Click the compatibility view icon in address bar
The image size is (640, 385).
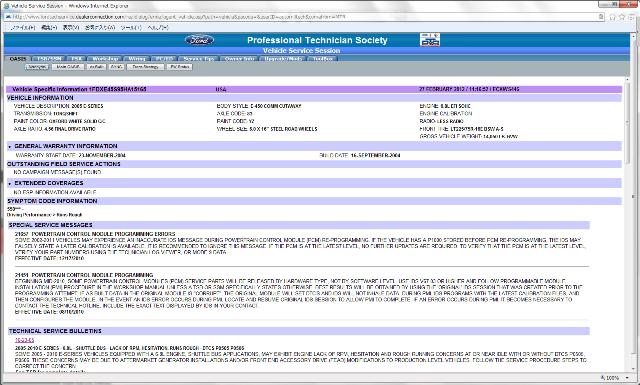601,17
